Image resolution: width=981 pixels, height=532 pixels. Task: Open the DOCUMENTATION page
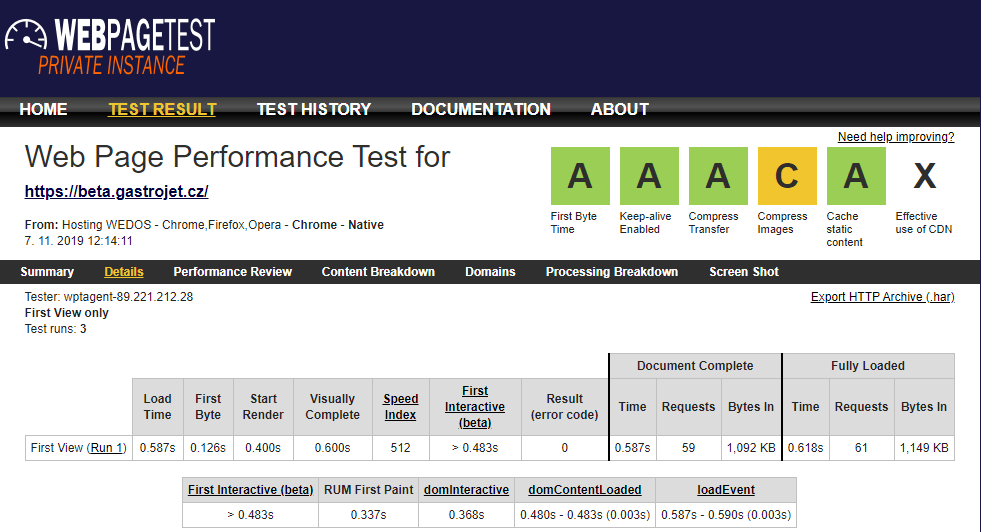480,110
